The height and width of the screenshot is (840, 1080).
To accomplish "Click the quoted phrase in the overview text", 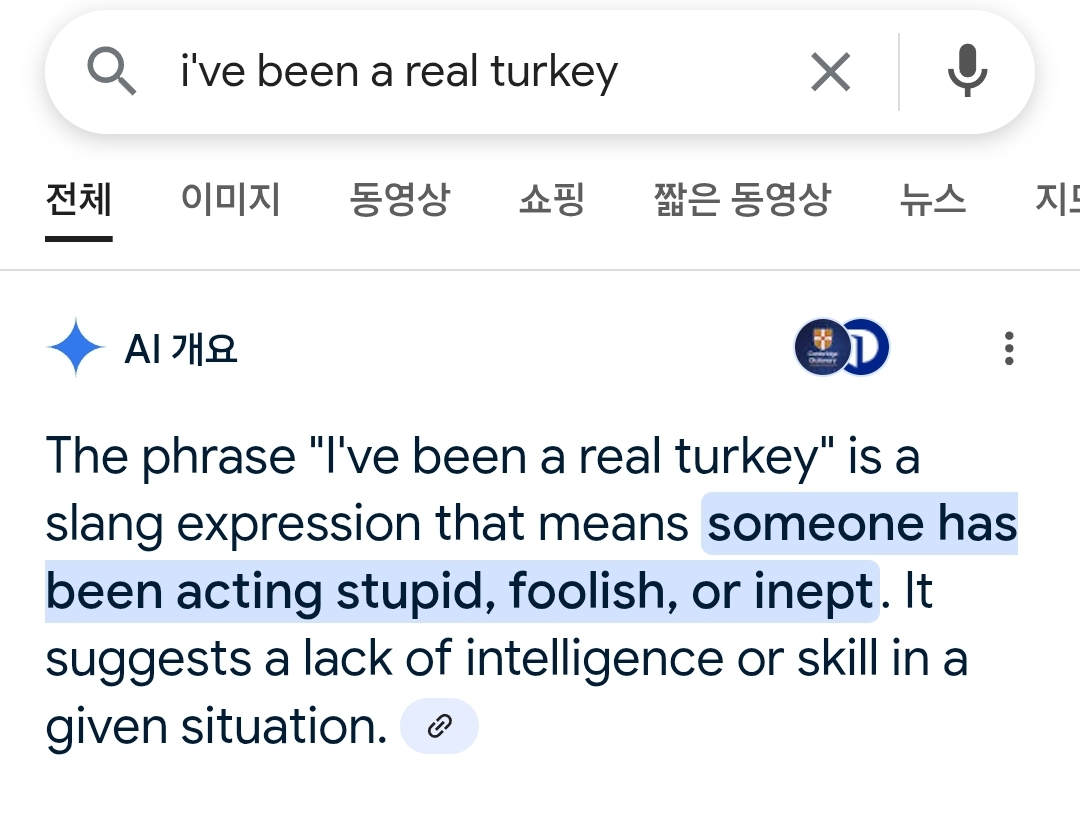I will pos(572,456).
